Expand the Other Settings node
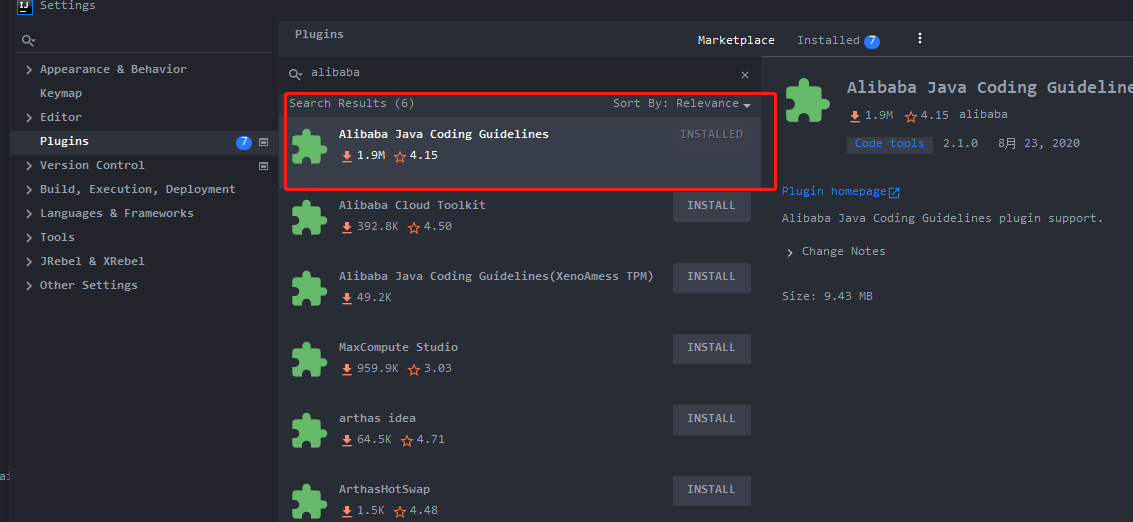 [29, 286]
